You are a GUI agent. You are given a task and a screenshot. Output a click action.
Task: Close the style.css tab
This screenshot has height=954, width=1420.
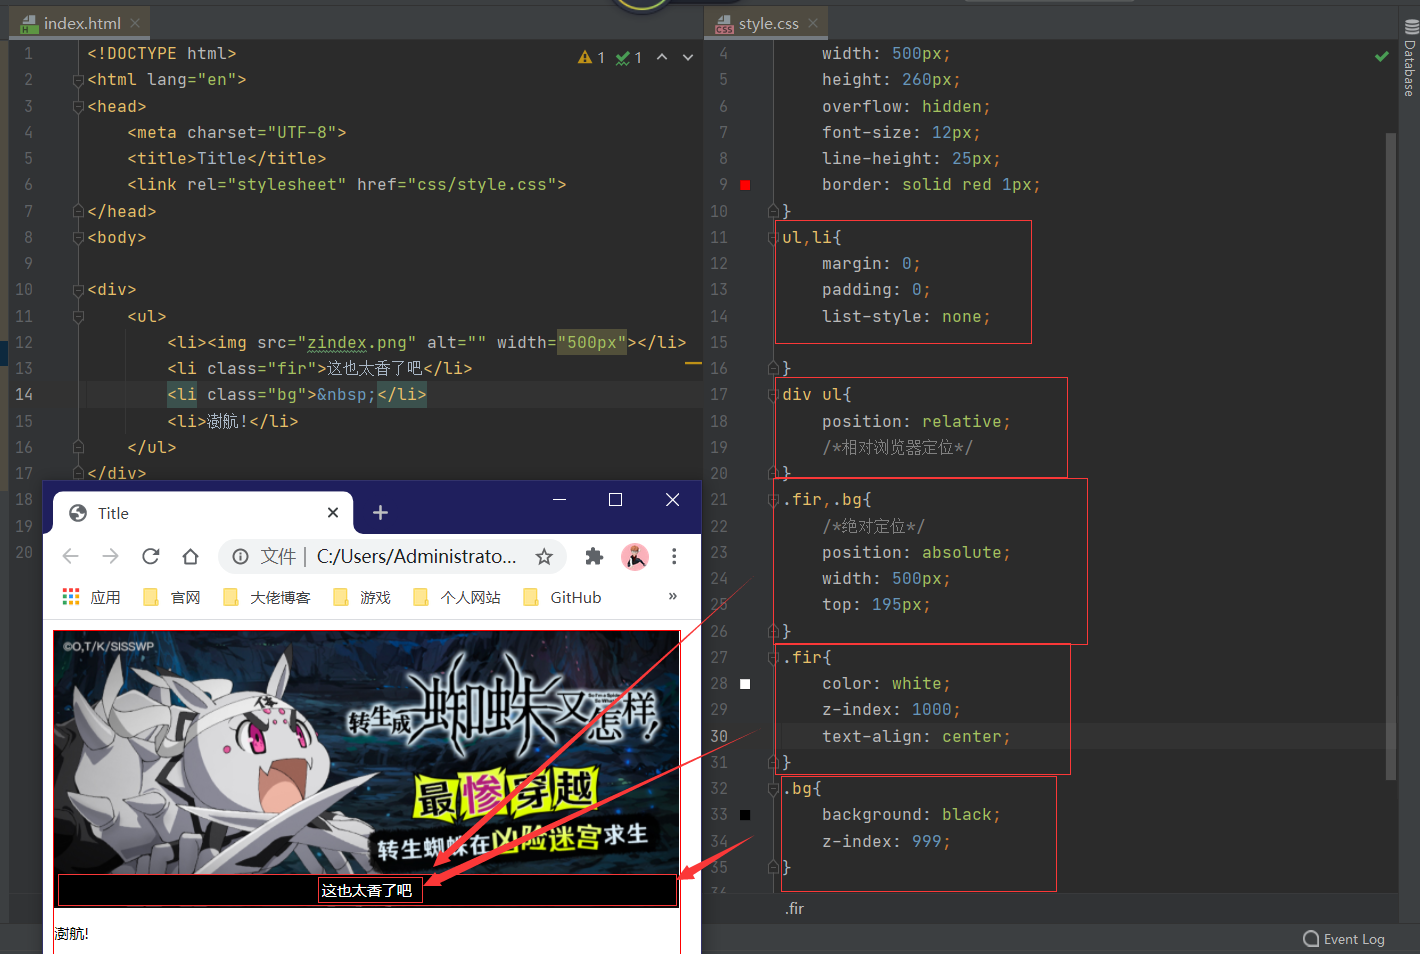(813, 22)
